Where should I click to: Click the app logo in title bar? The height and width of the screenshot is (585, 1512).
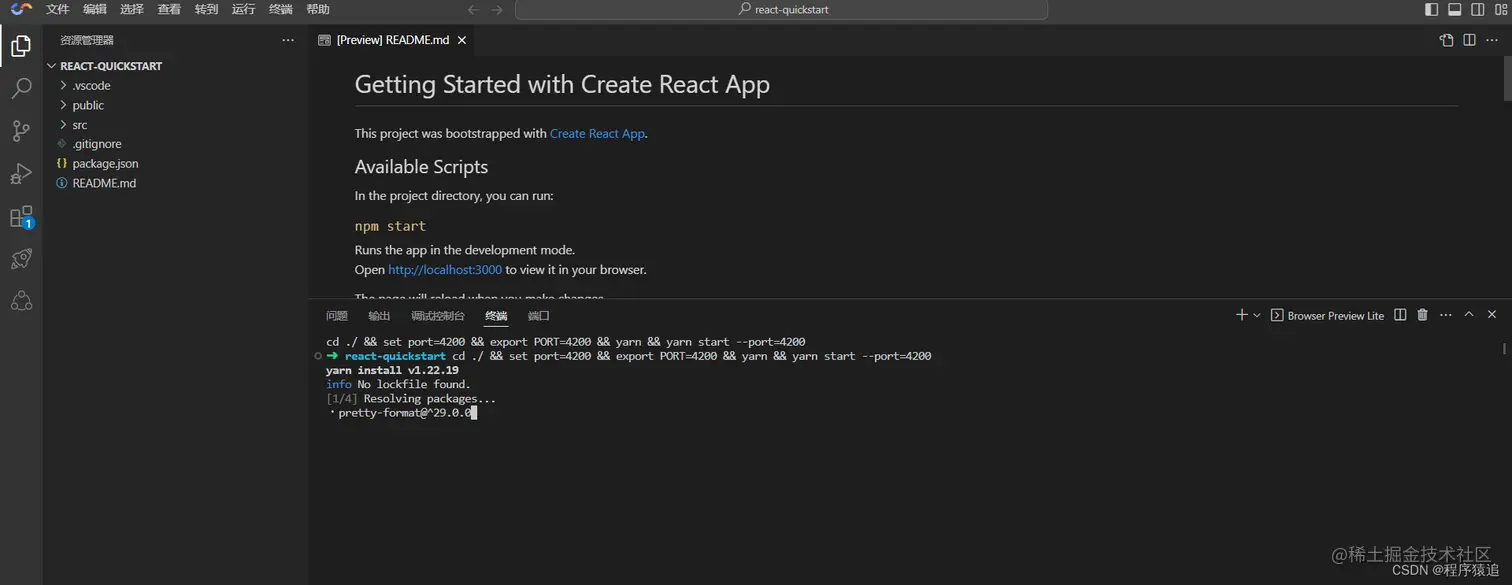[x=21, y=9]
